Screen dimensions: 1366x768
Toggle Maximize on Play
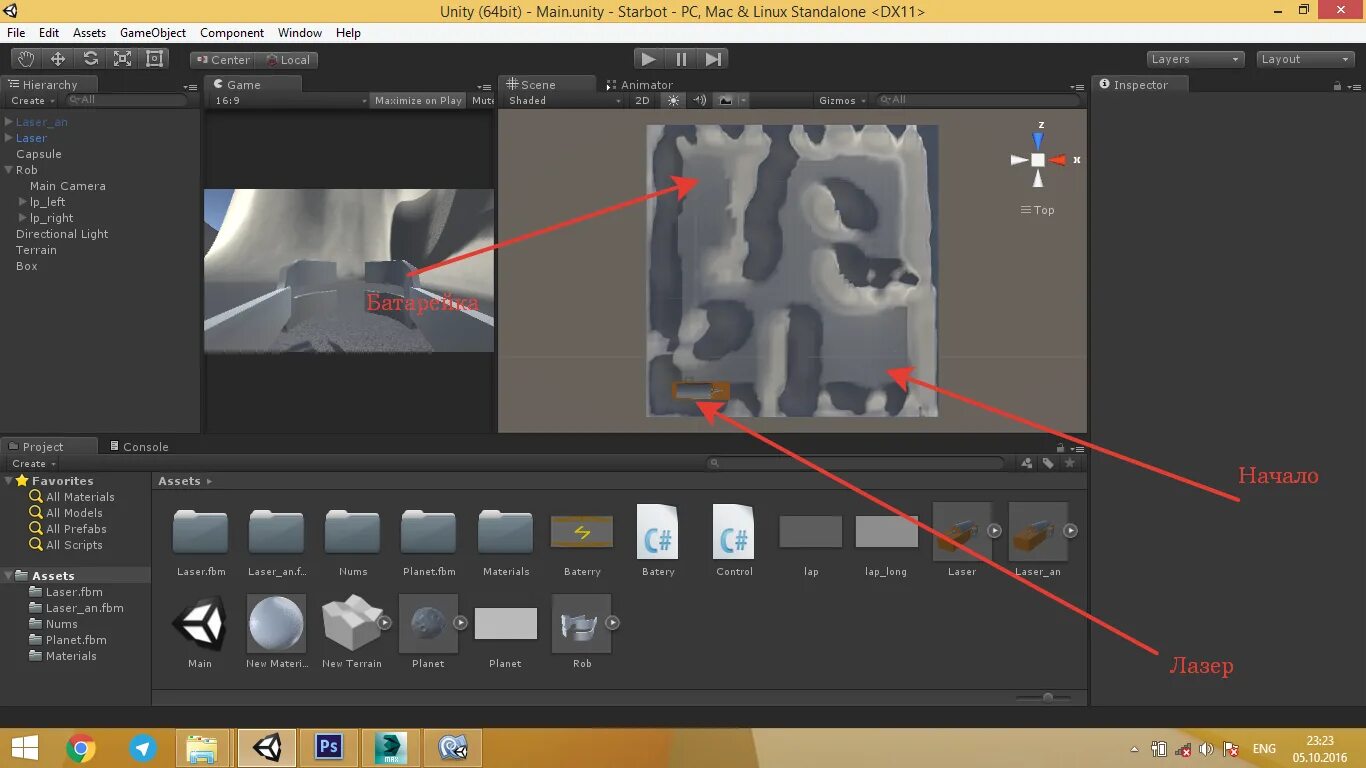point(418,100)
